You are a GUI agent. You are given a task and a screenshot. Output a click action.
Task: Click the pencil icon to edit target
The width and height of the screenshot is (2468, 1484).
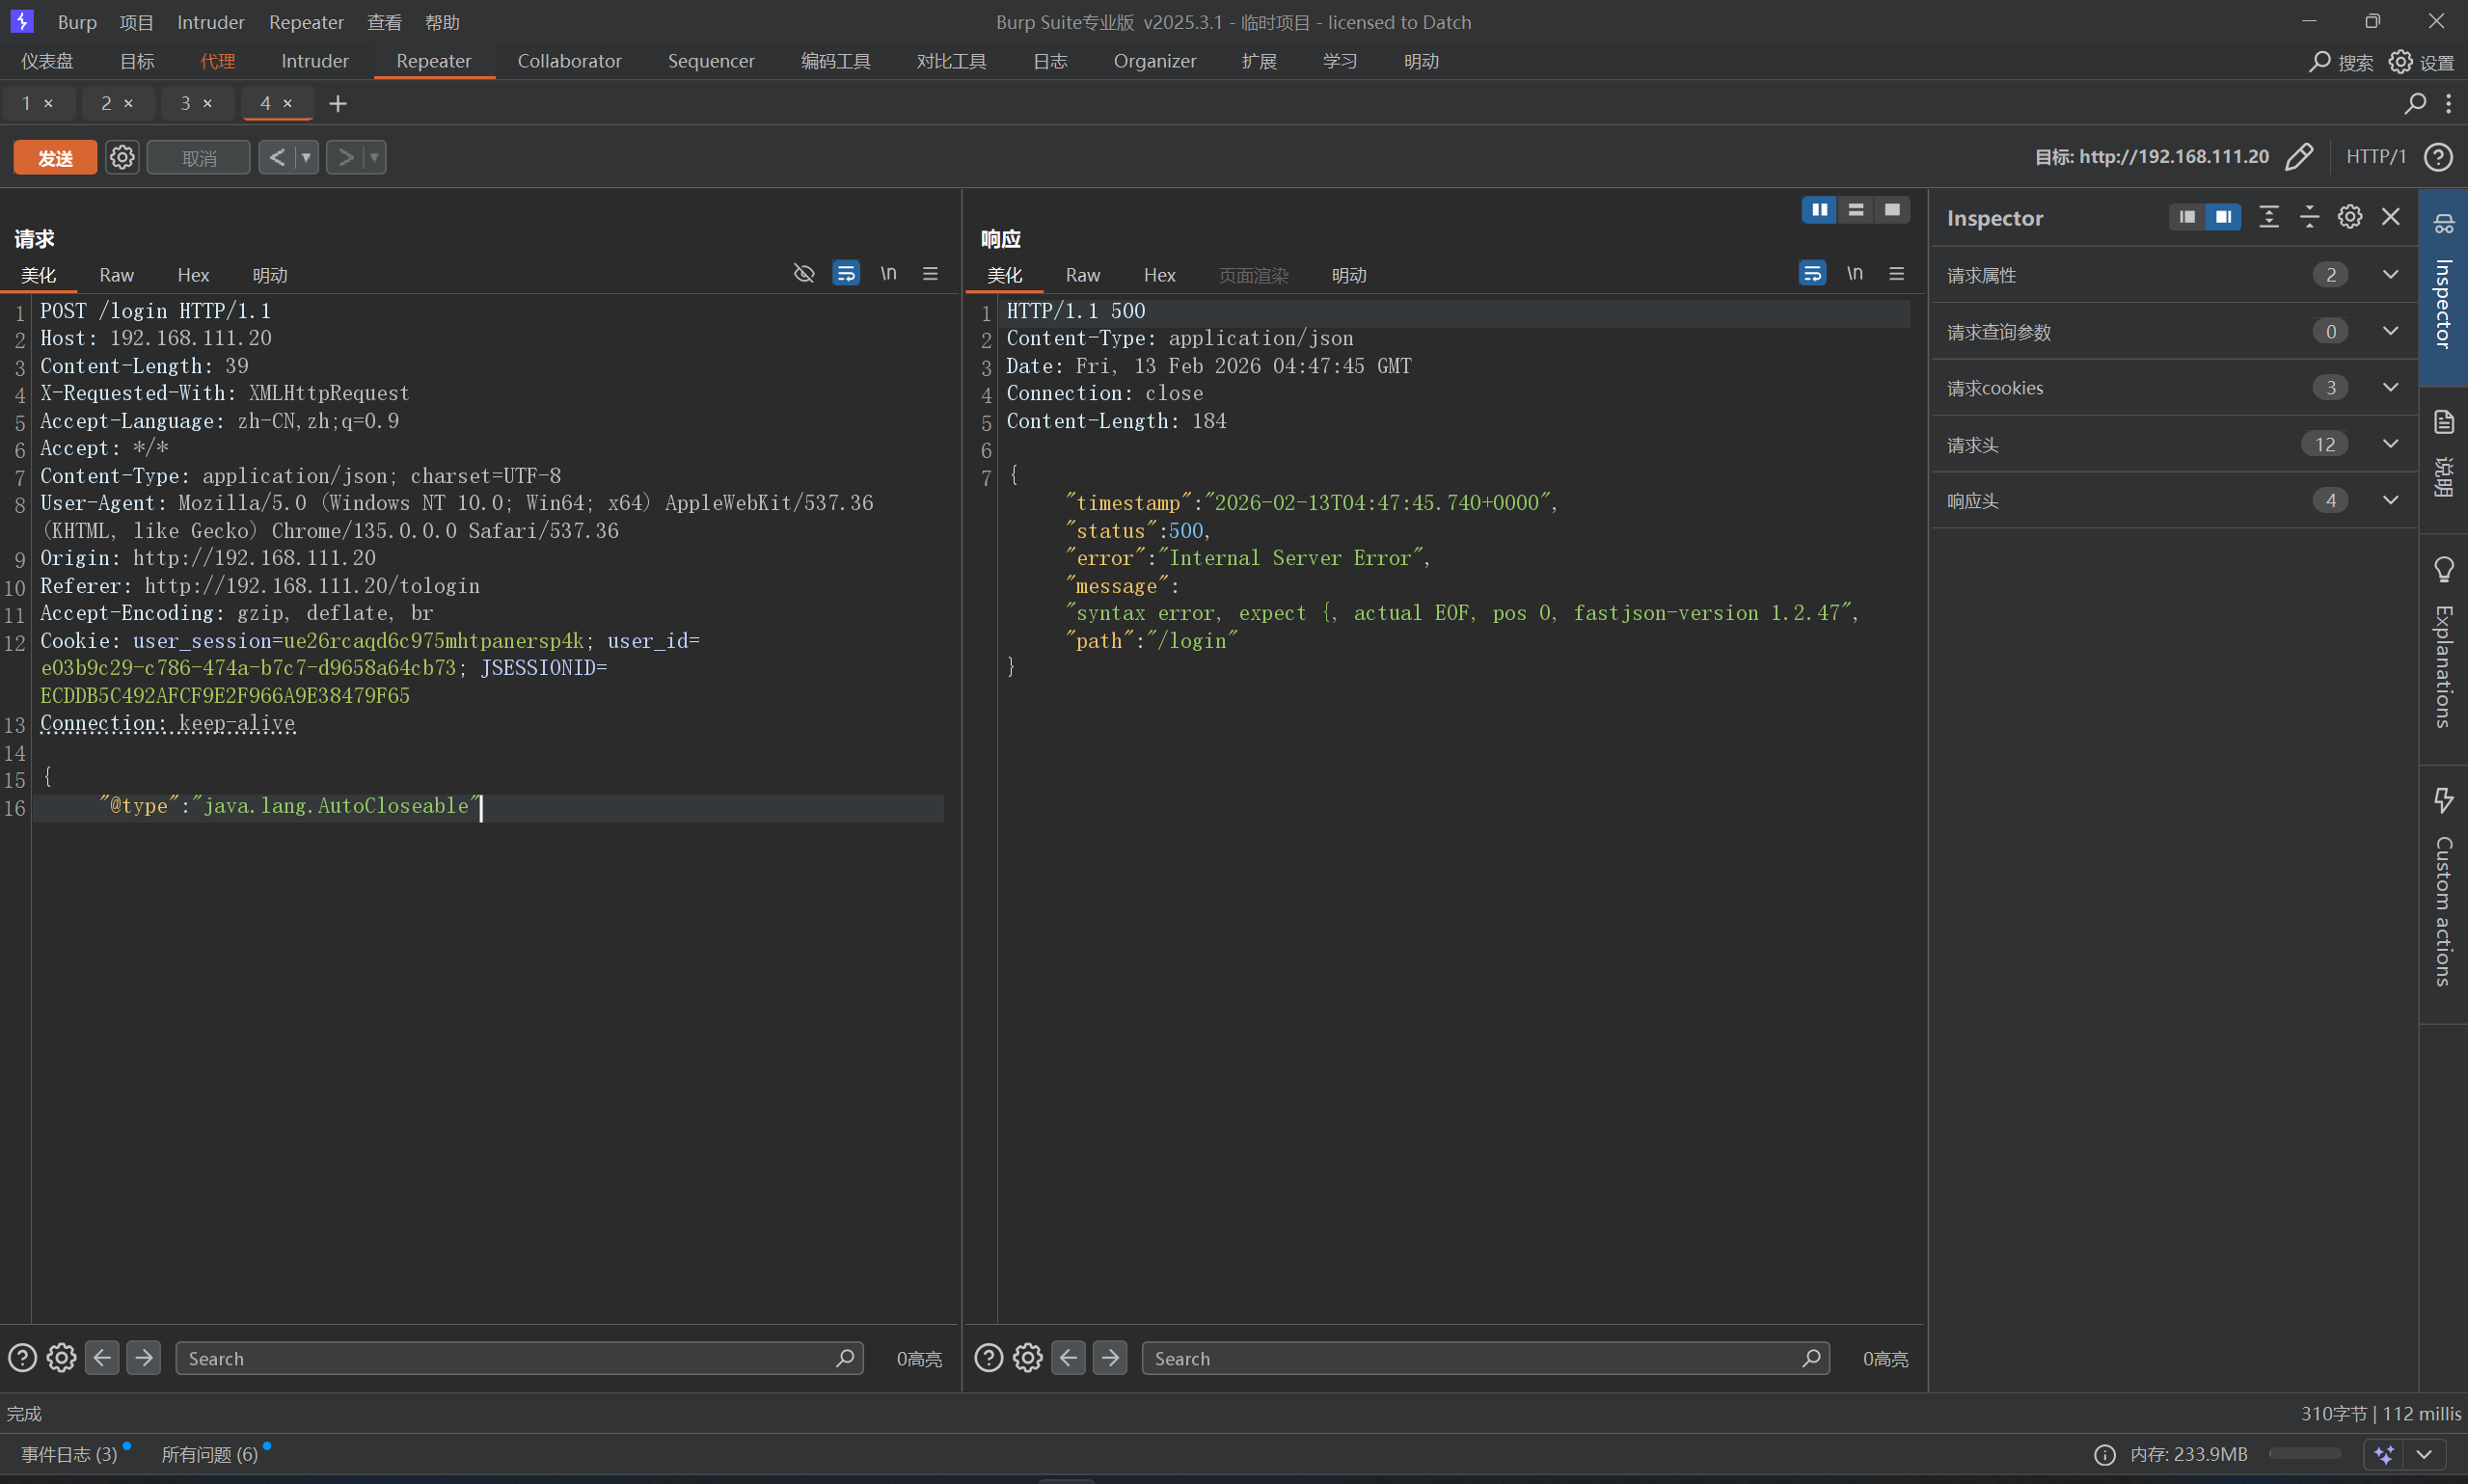click(2299, 157)
